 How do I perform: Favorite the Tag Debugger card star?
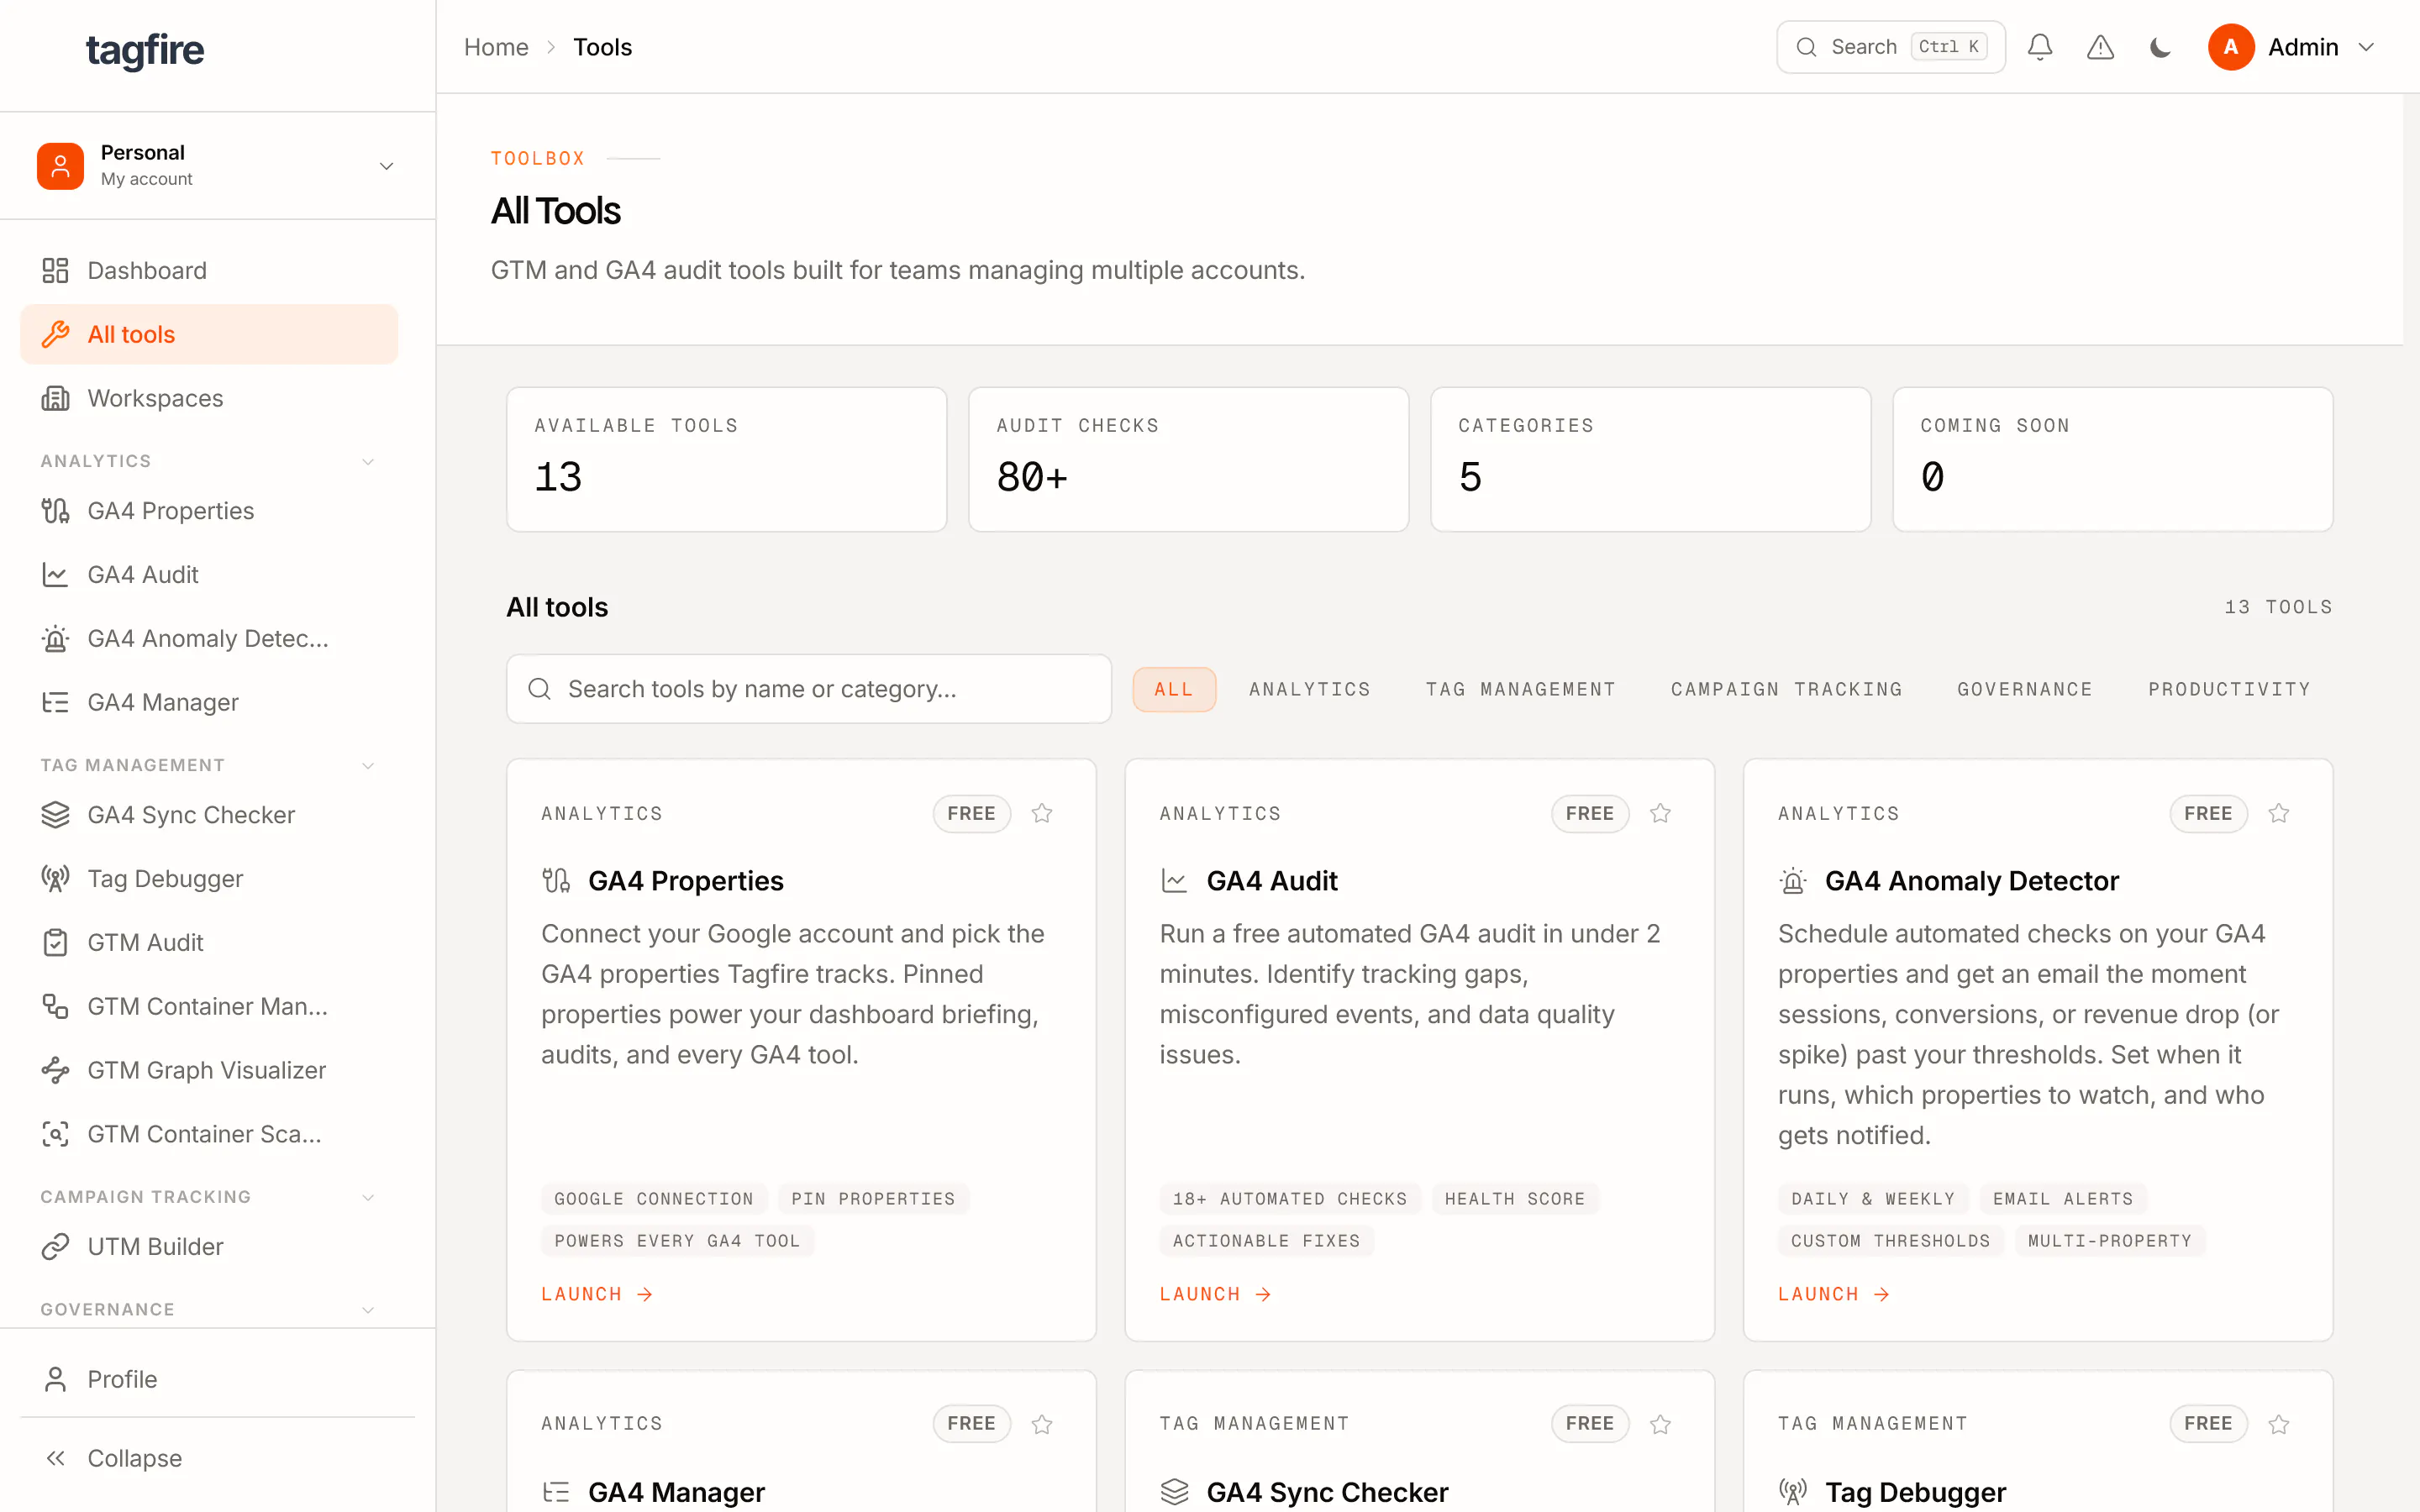pos(2279,1424)
